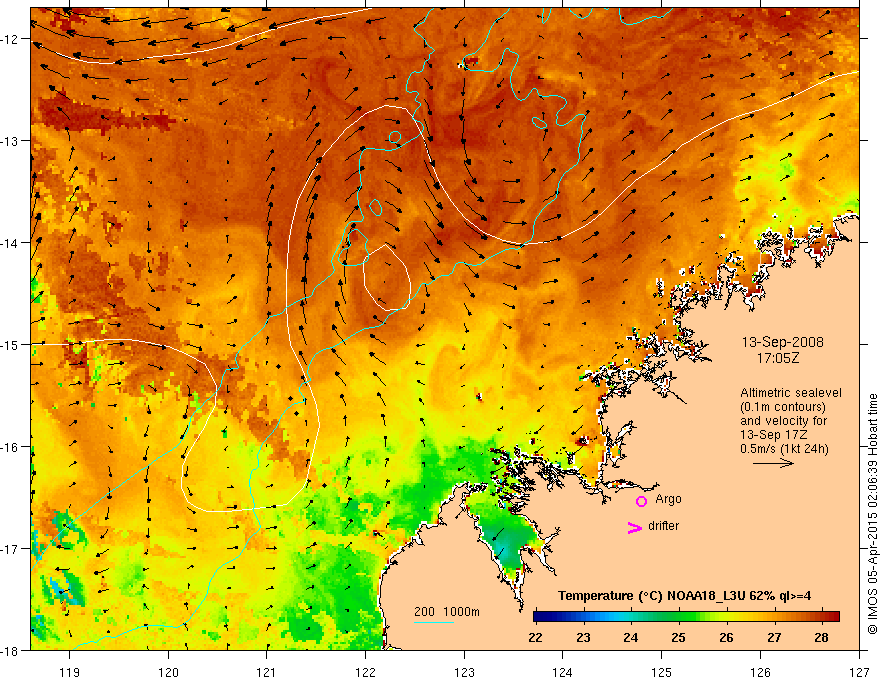
Task: Click latitude axis label -16
Action: click(11, 447)
